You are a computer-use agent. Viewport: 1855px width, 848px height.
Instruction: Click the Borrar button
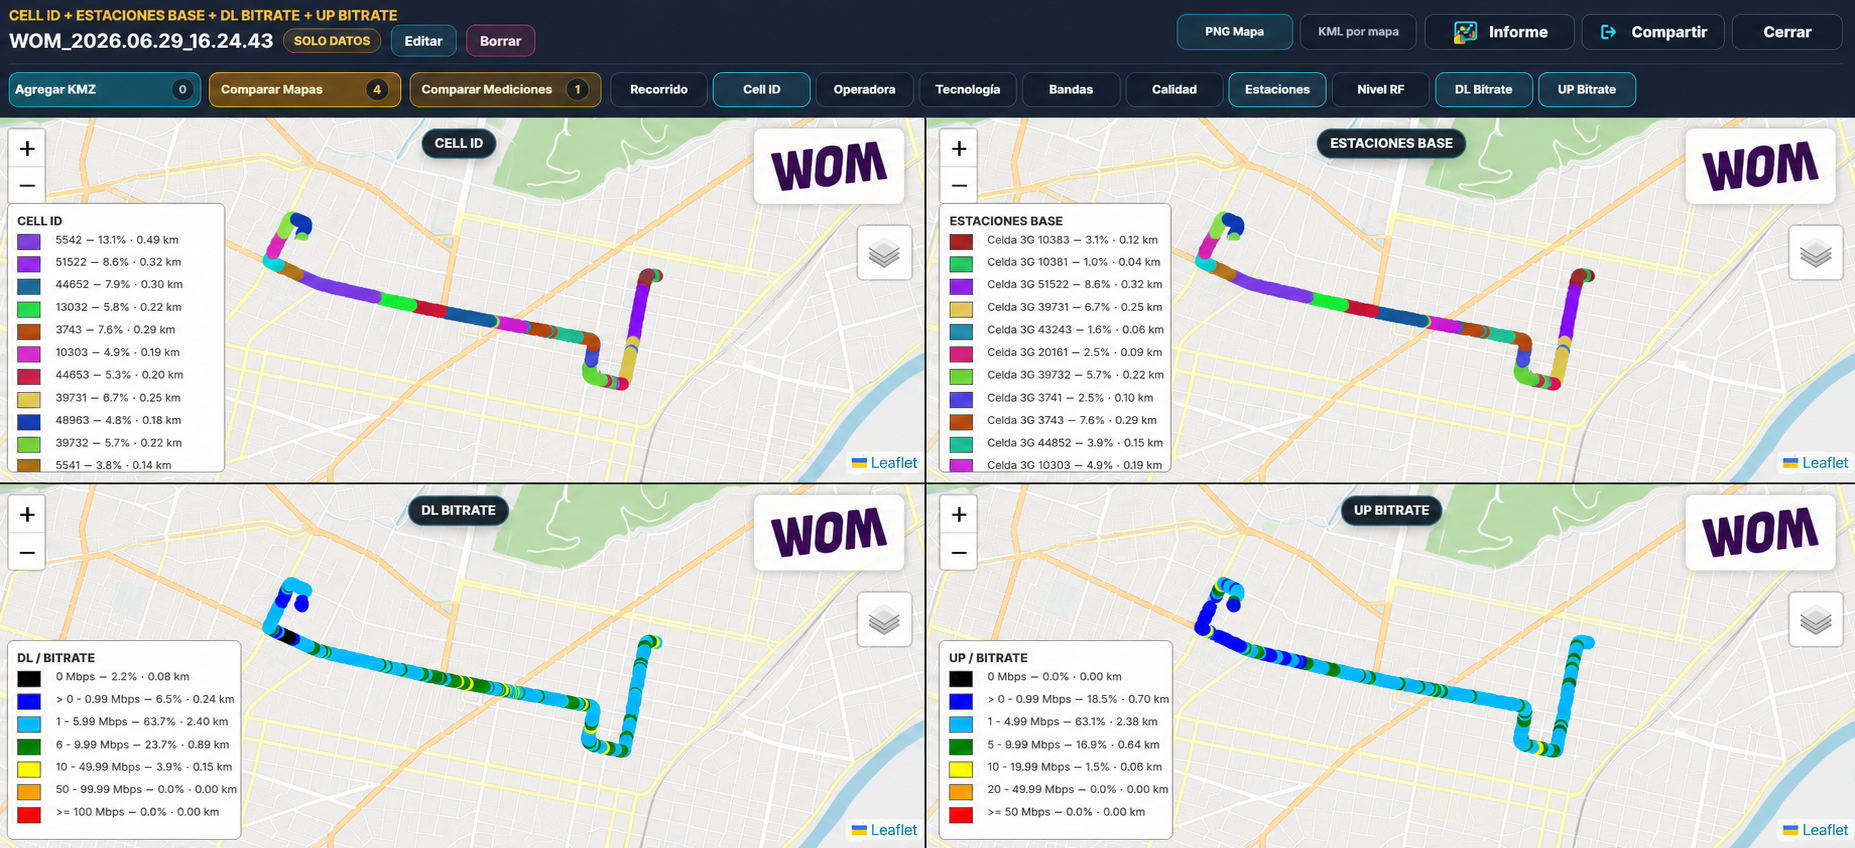(500, 41)
